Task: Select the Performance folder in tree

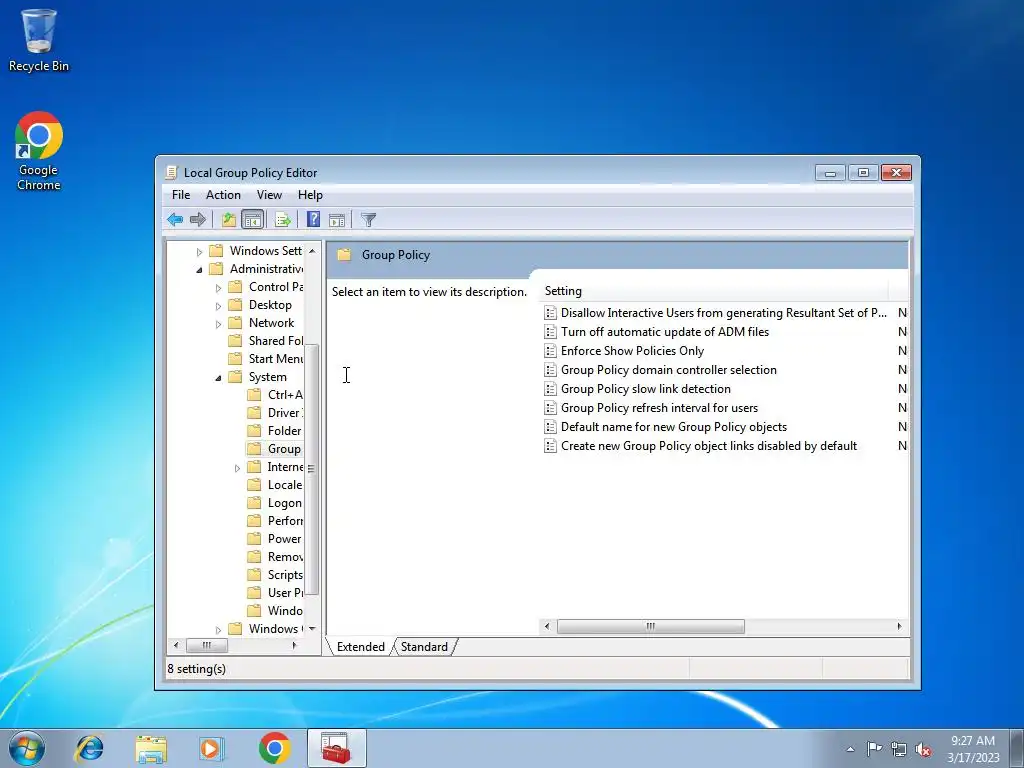Action: point(276,520)
